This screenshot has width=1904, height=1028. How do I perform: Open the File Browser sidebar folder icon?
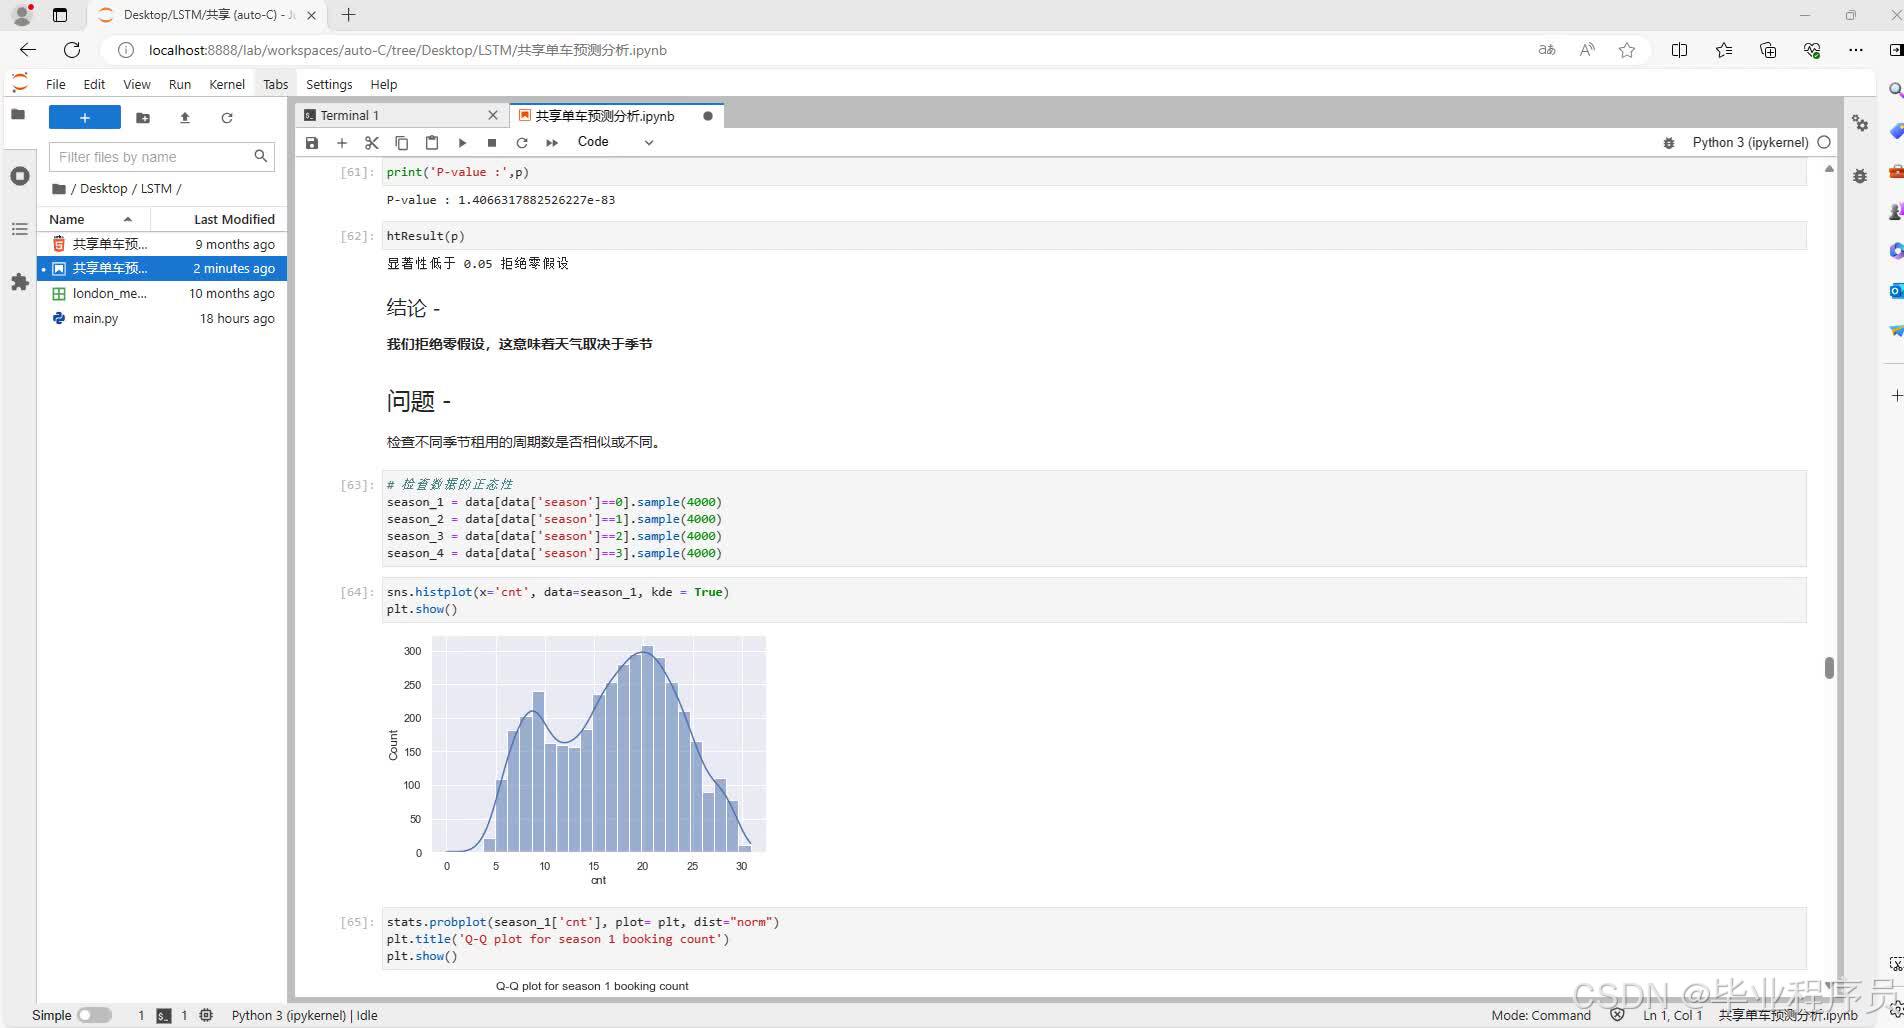18,115
